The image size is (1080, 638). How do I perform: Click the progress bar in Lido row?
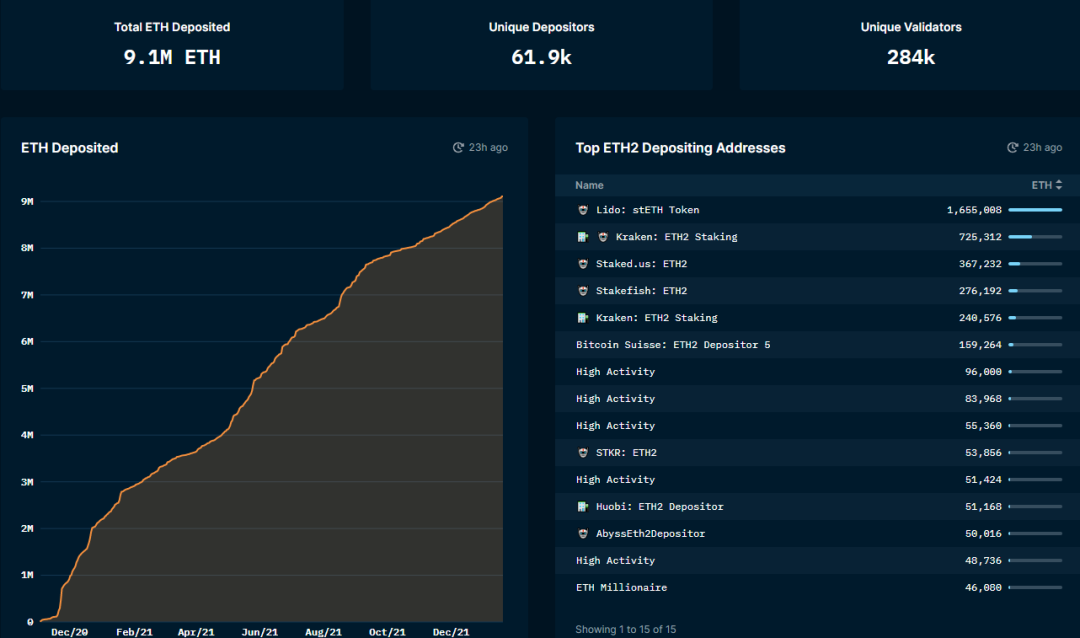1035,210
